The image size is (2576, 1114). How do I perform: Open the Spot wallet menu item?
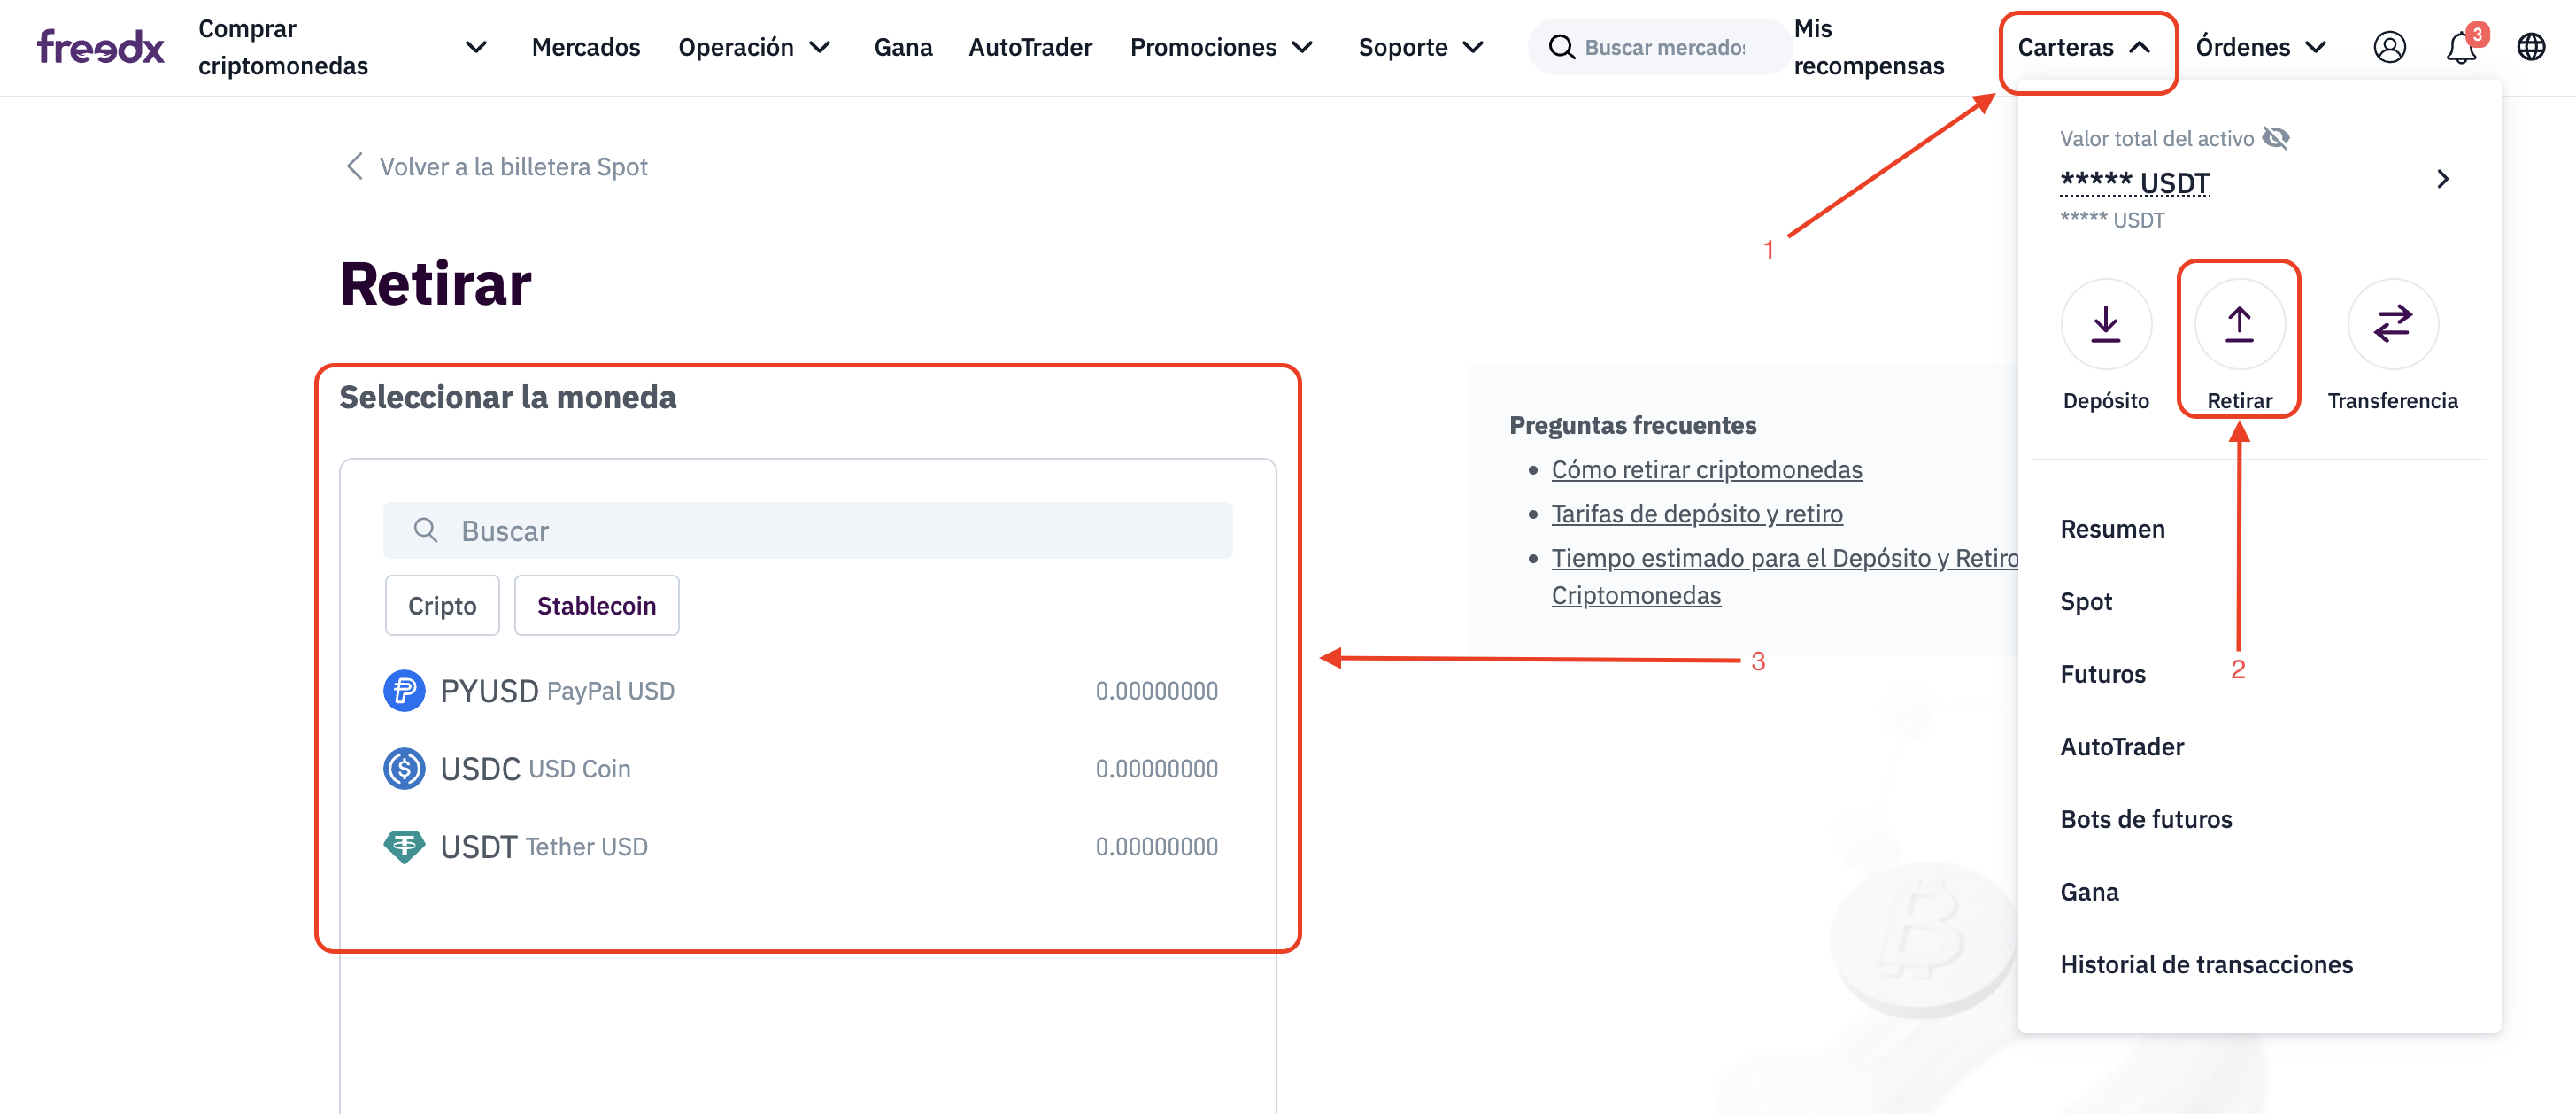(x=2086, y=601)
